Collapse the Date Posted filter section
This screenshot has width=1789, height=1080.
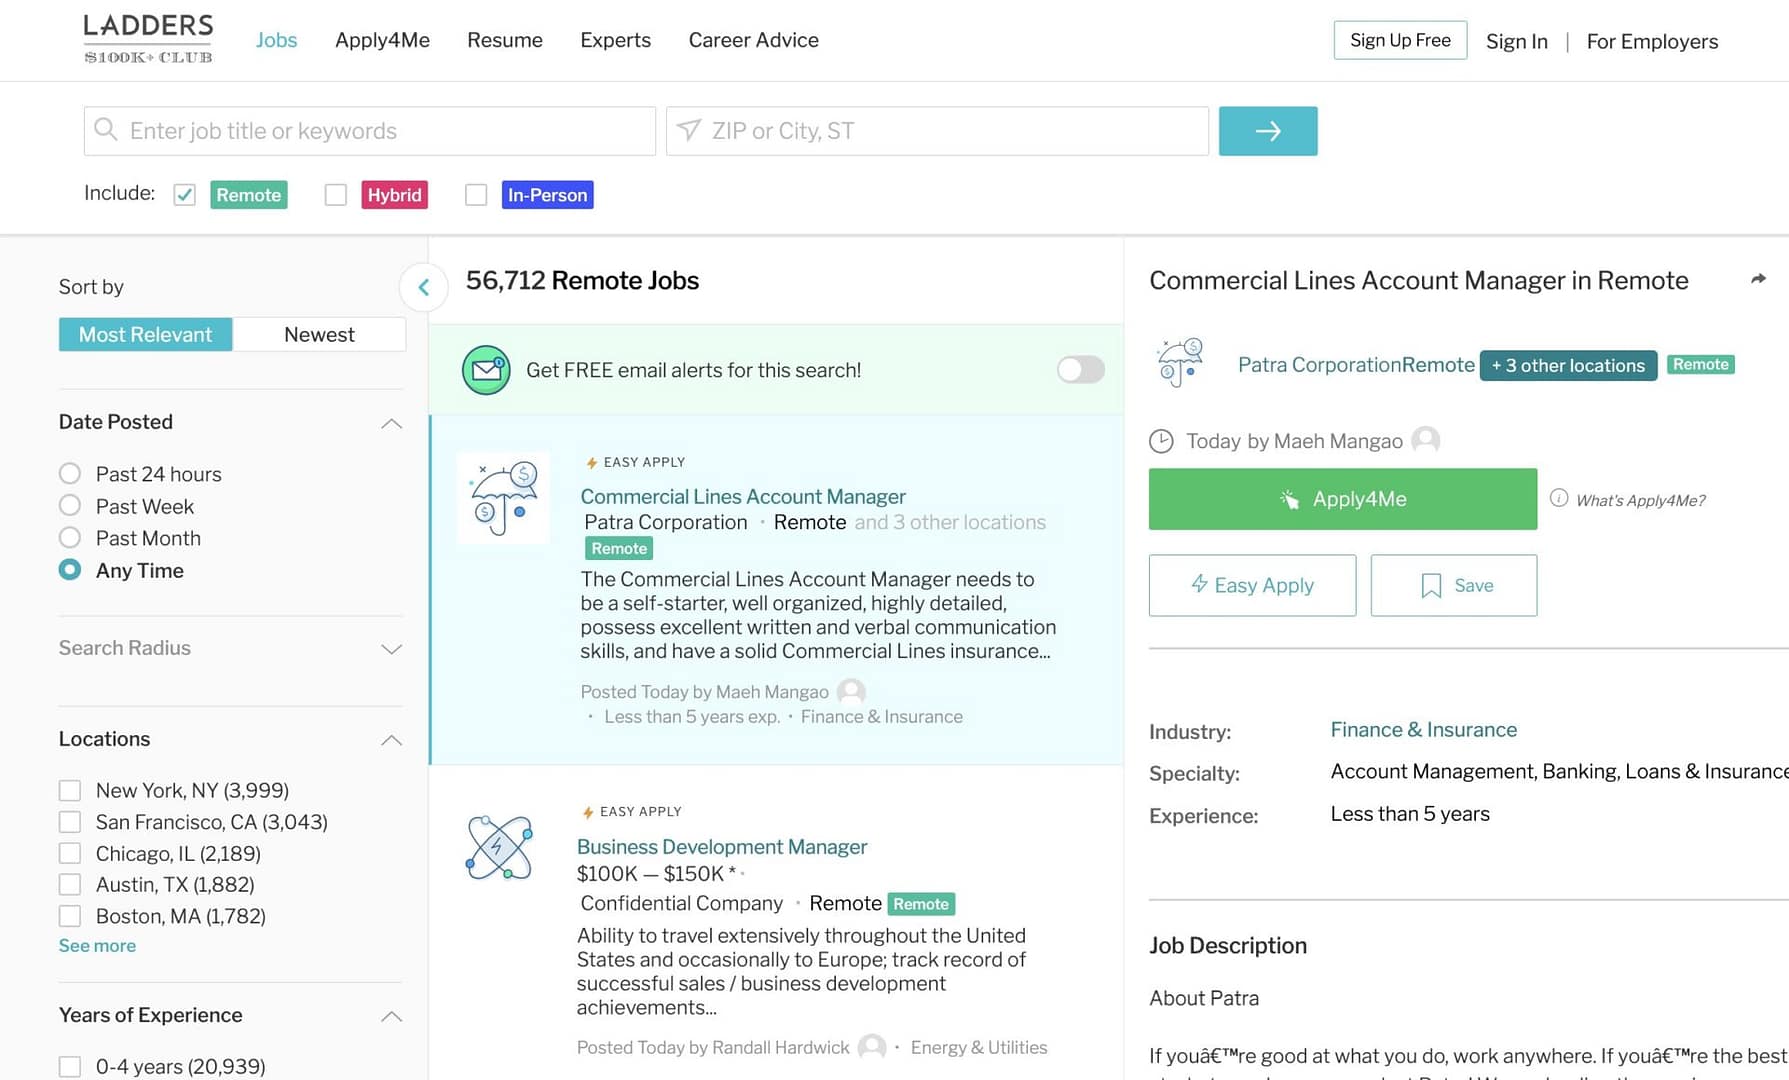pos(391,423)
